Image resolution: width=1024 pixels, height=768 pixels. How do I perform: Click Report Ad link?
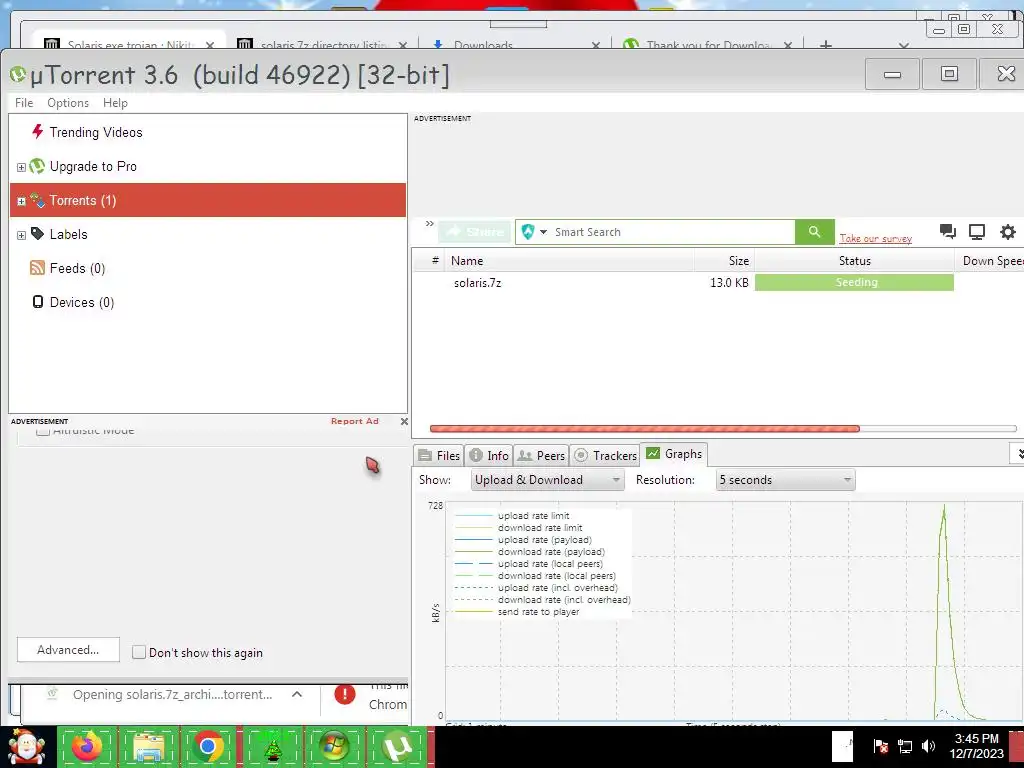point(355,421)
